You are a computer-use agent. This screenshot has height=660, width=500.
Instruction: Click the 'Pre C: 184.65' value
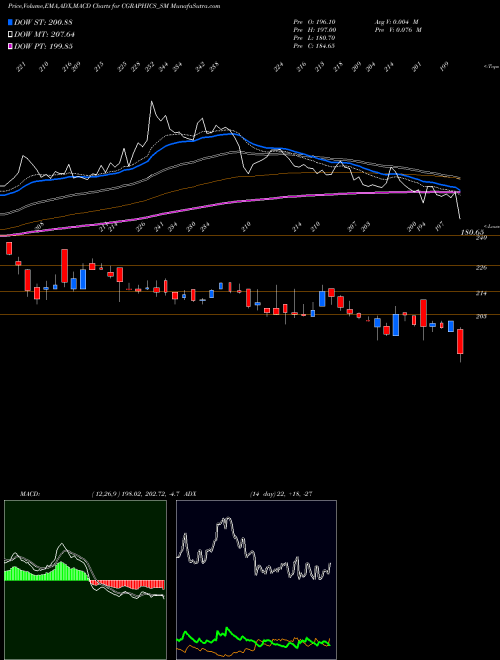coord(314,46)
